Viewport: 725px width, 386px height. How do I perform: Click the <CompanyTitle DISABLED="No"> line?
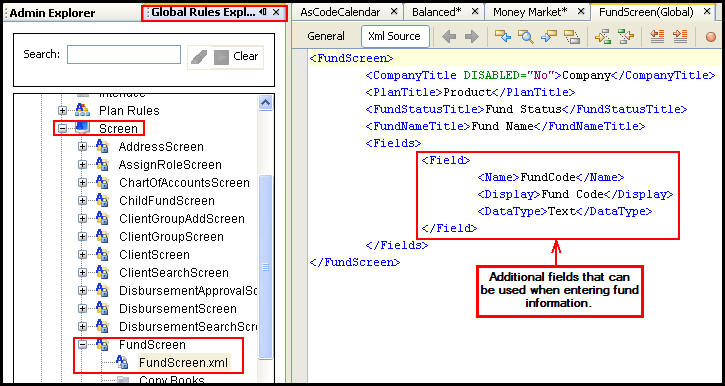point(540,75)
